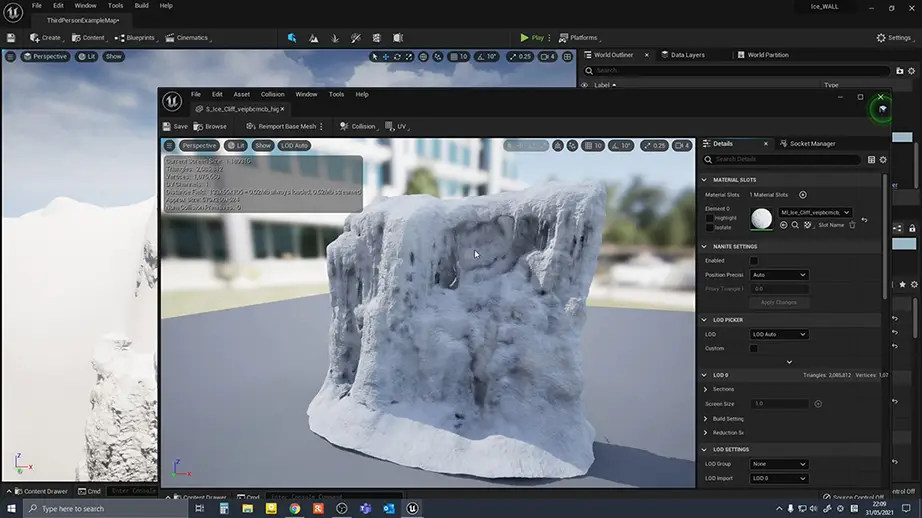
Task: Click the Reimport Base Mesh button
Action: [281, 127]
